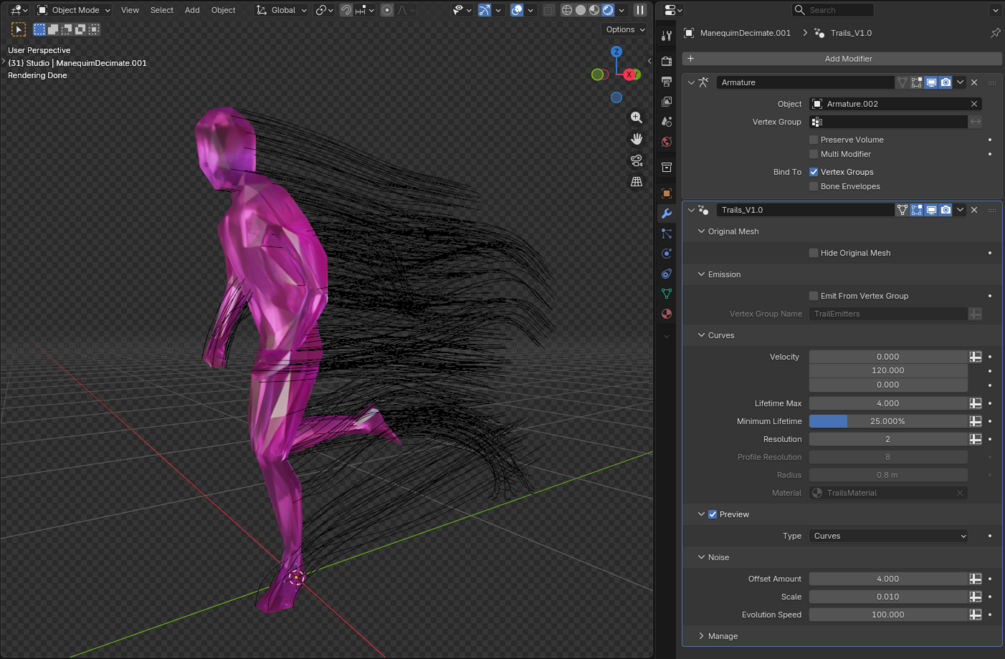Click the viewport zoom magnifier icon
This screenshot has height=659, width=1005.
[636, 117]
